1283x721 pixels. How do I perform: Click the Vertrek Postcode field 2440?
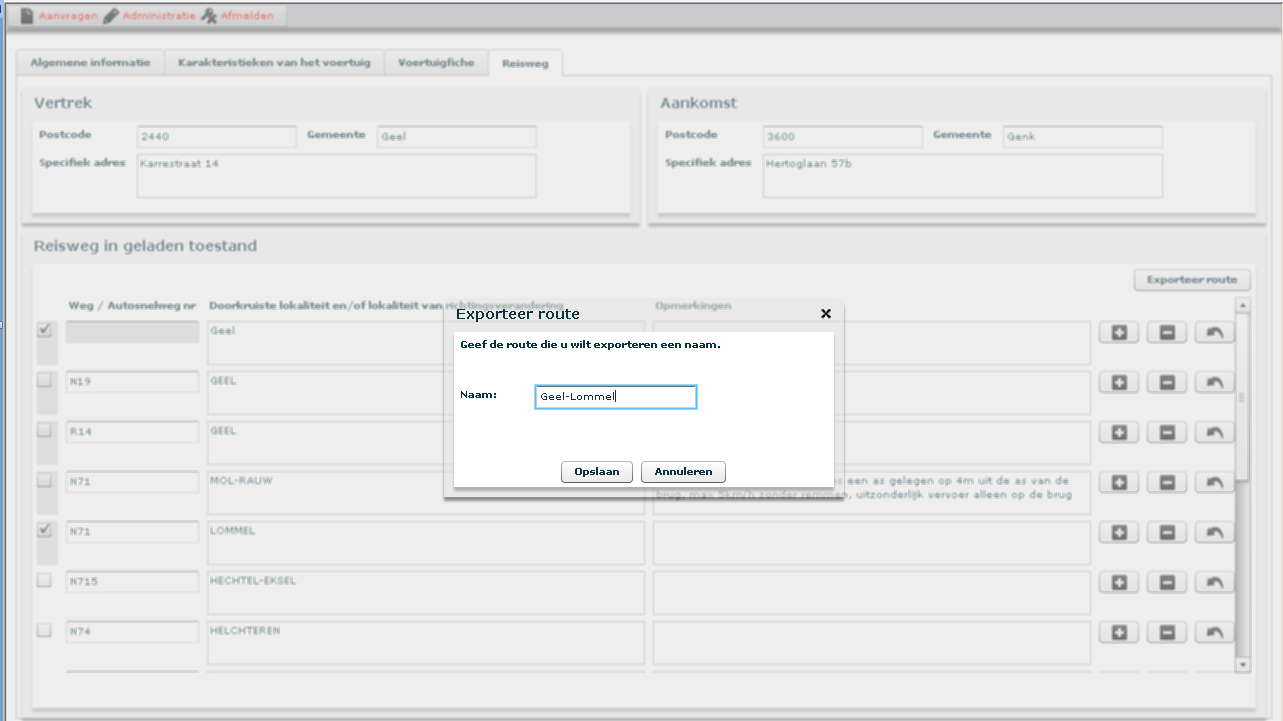tap(217, 137)
